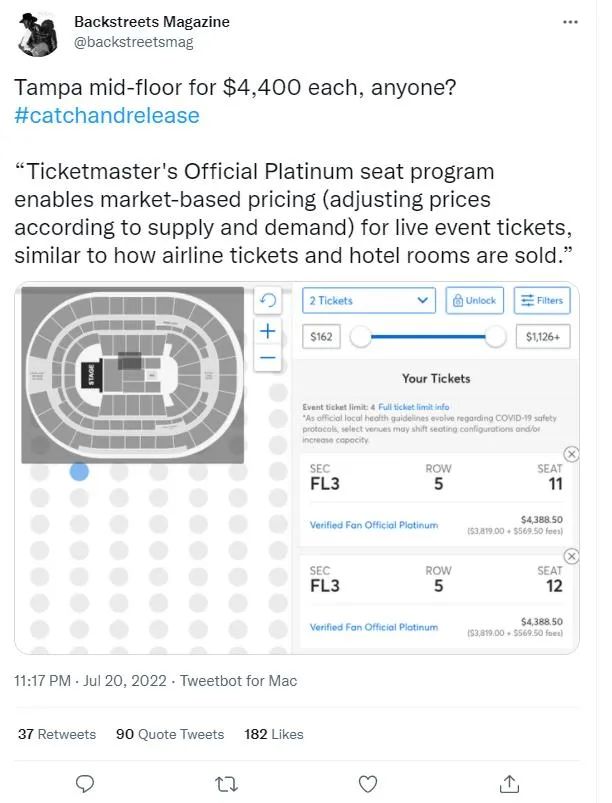The height and width of the screenshot is (803, 612).
Task: Click the Unlock button
Action: [474, 300]
